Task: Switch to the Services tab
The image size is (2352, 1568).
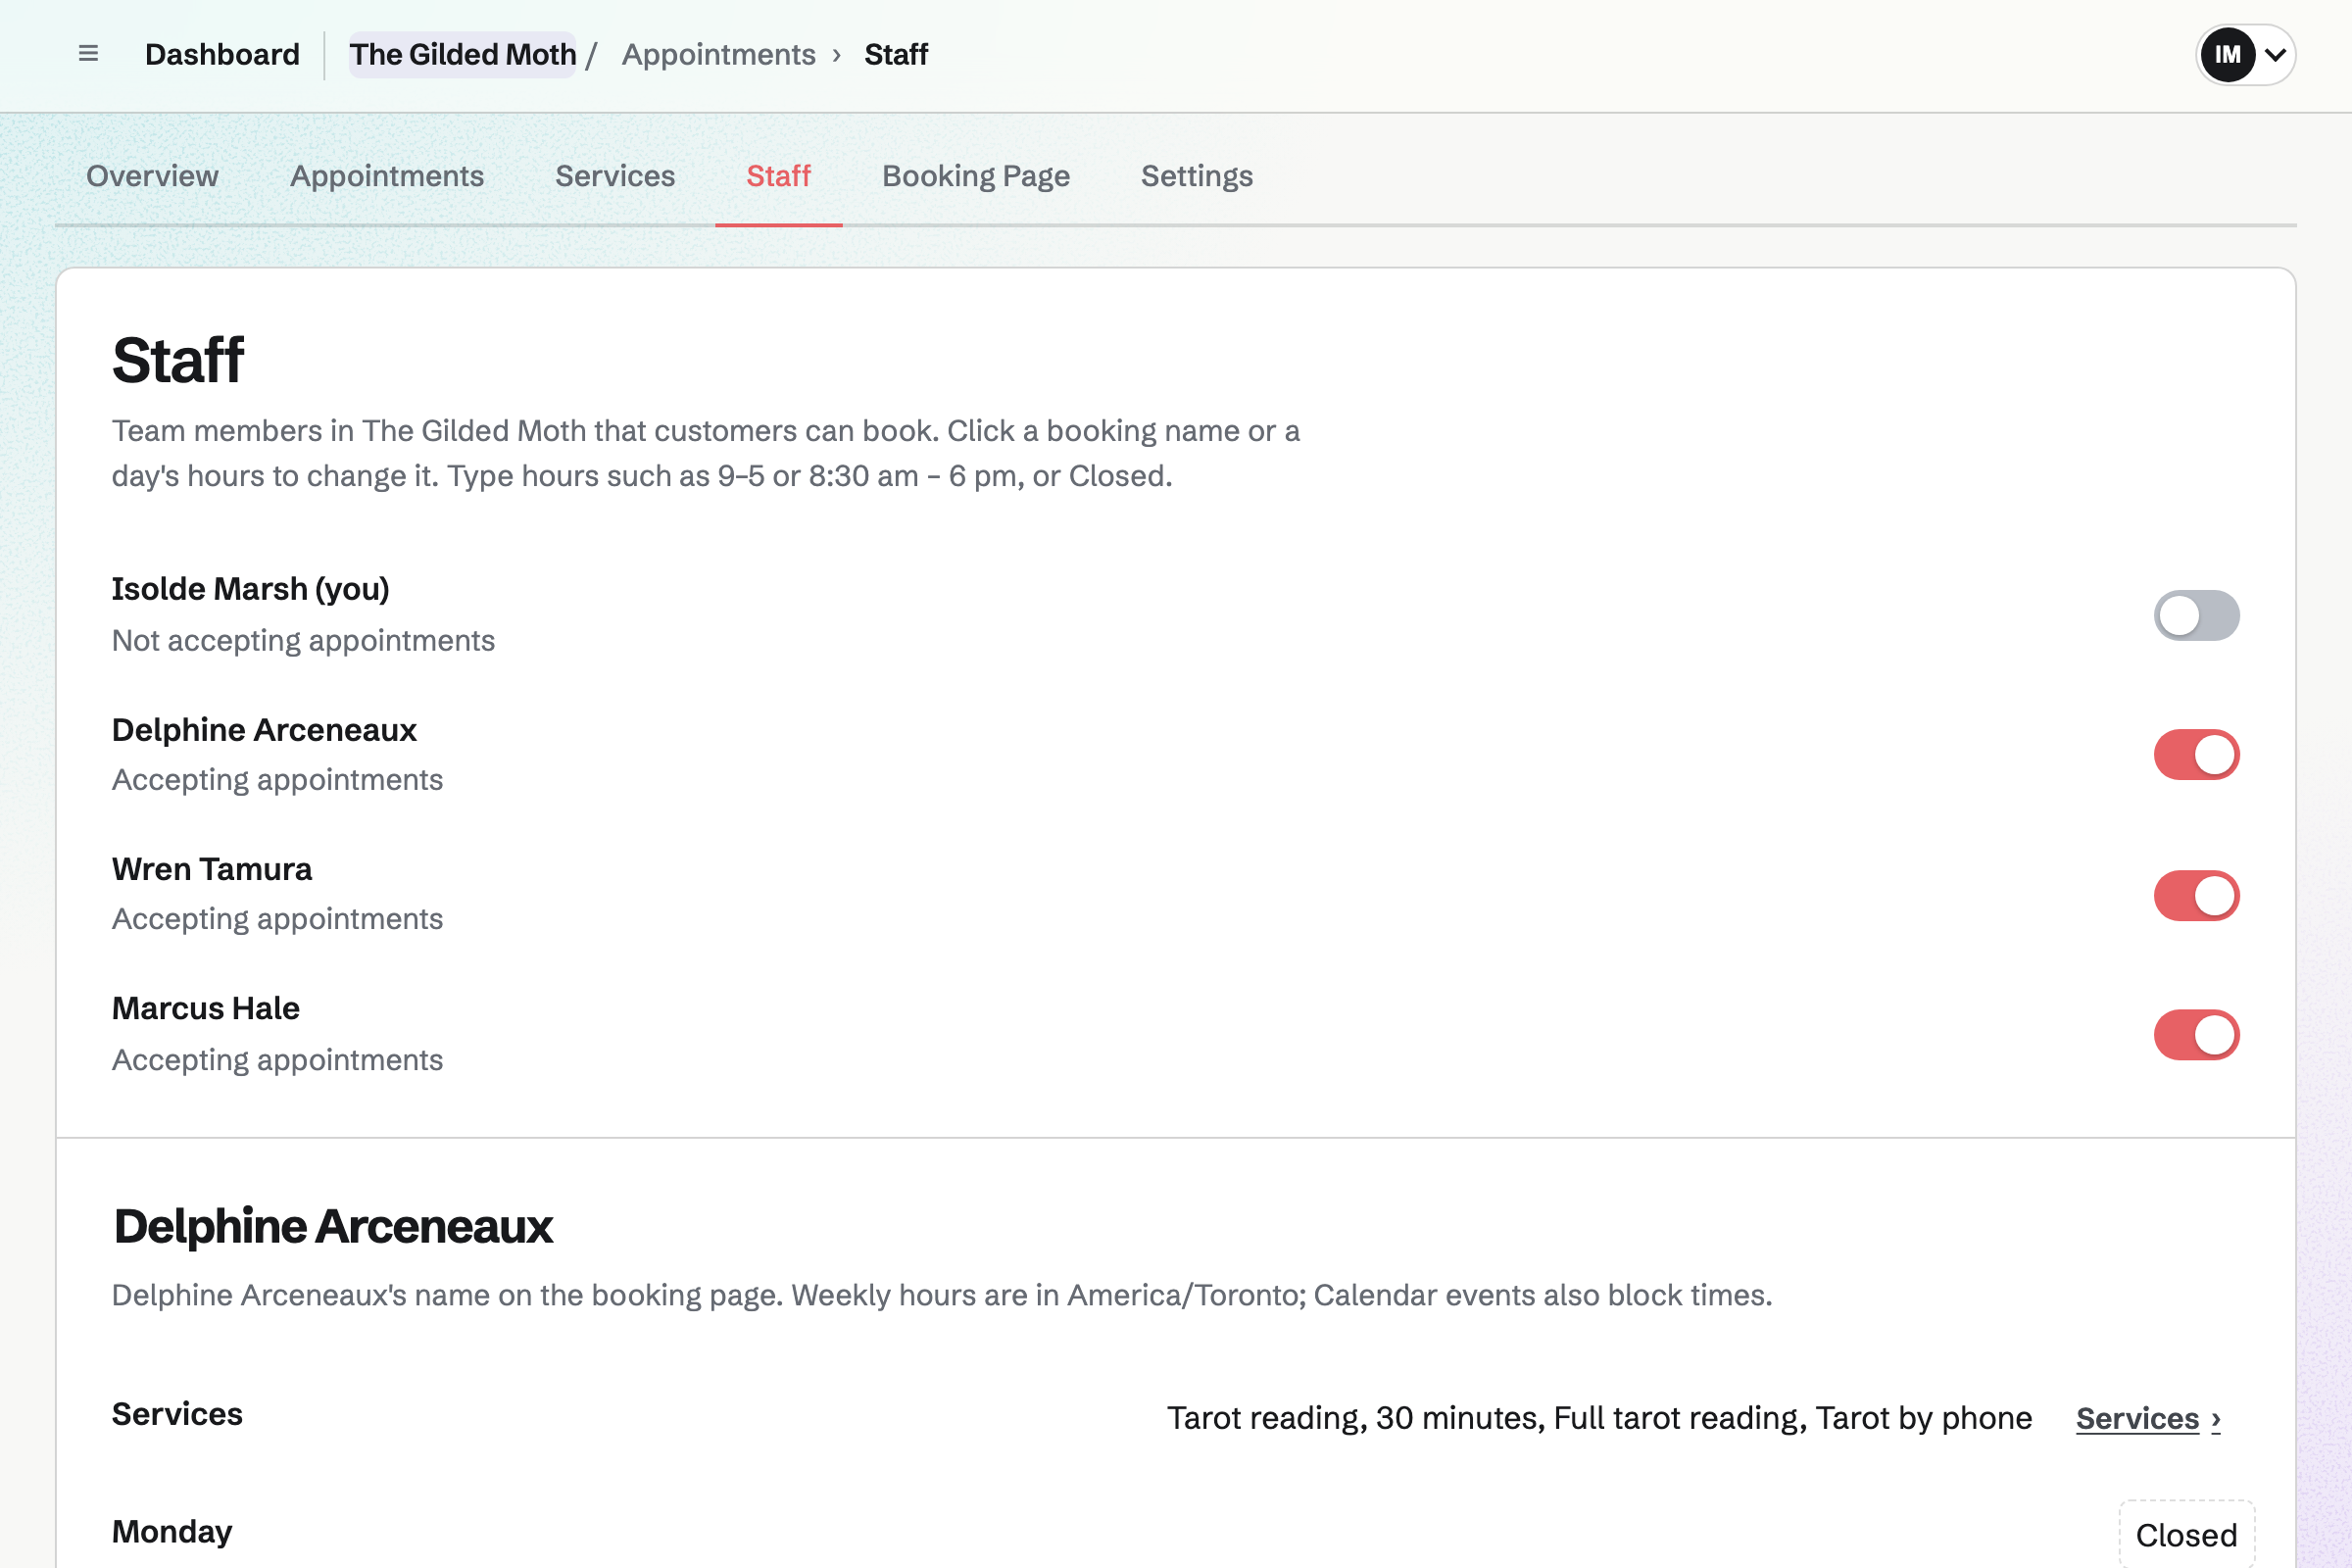Action: pos(615,176)
